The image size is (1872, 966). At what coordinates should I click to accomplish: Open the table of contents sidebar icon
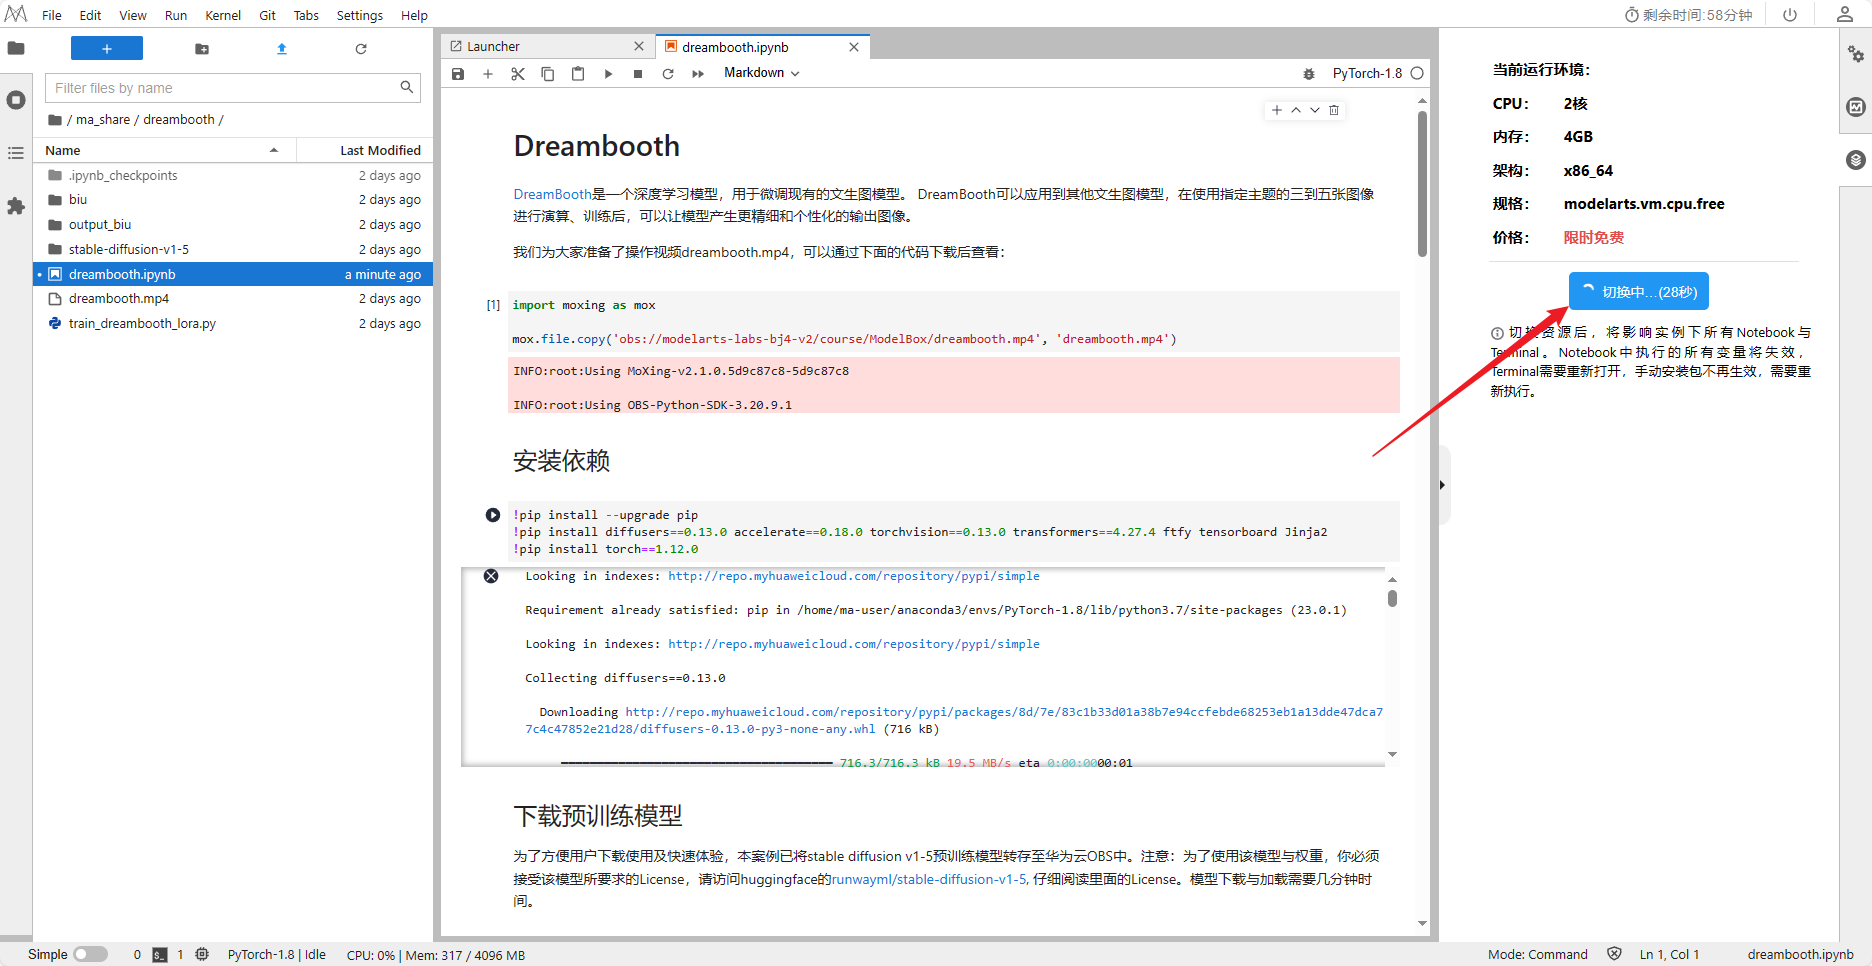(16, 153)
